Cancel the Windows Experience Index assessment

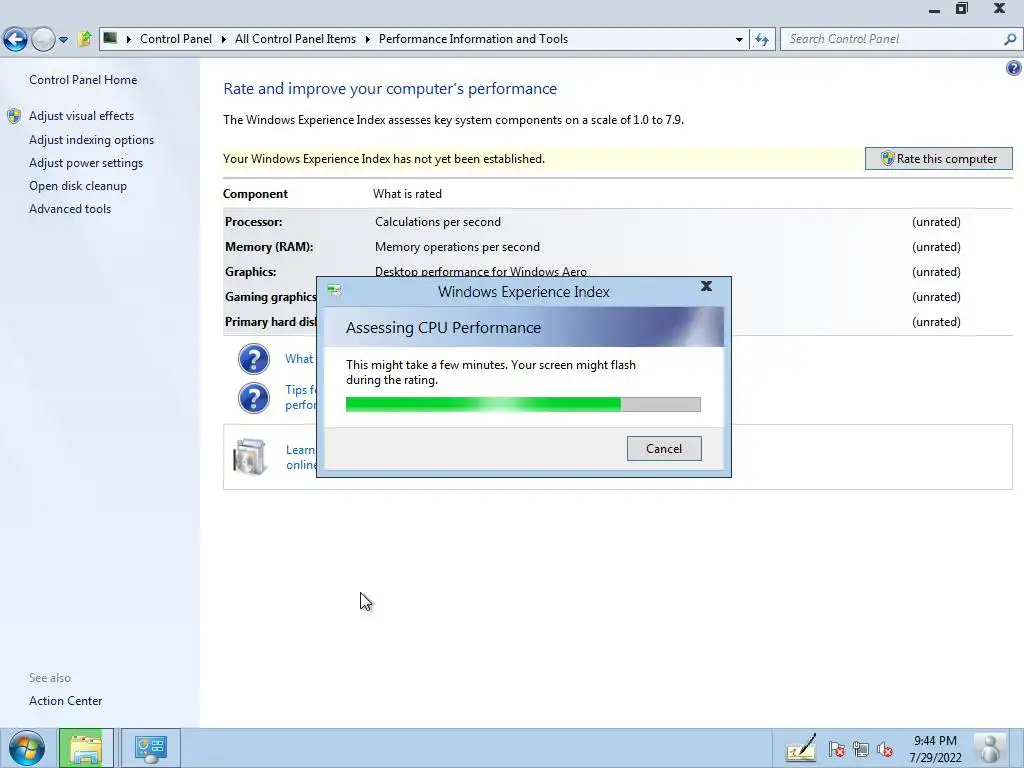tap(664, 449)
